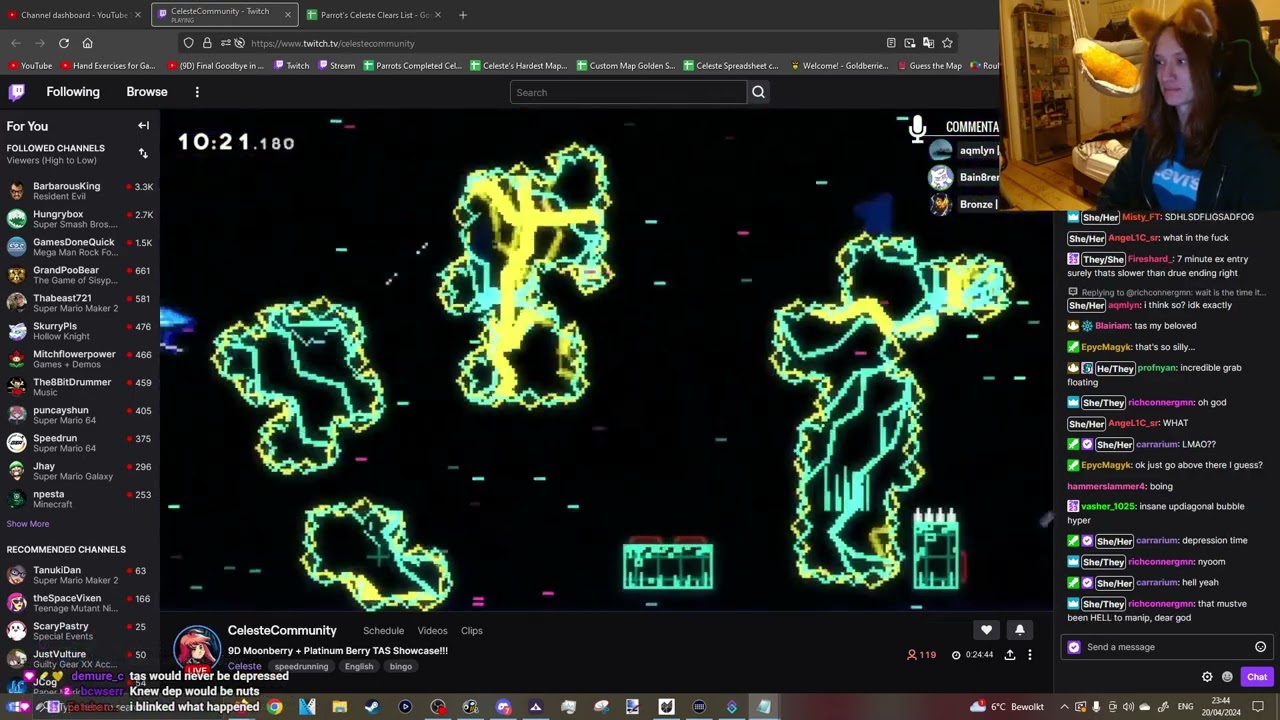This screenshot has width=1280, height=720.
Task: Open channel points icon beside Chat button
Action: (x=1227, y=677)
